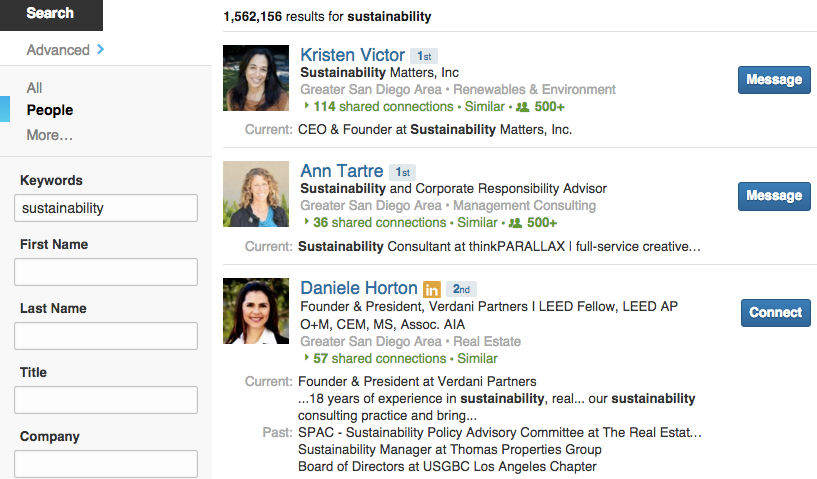Viewport: 817px width, 479px height.
Task: Open Ann Tartre's profile name link
Action: (341, 172)
